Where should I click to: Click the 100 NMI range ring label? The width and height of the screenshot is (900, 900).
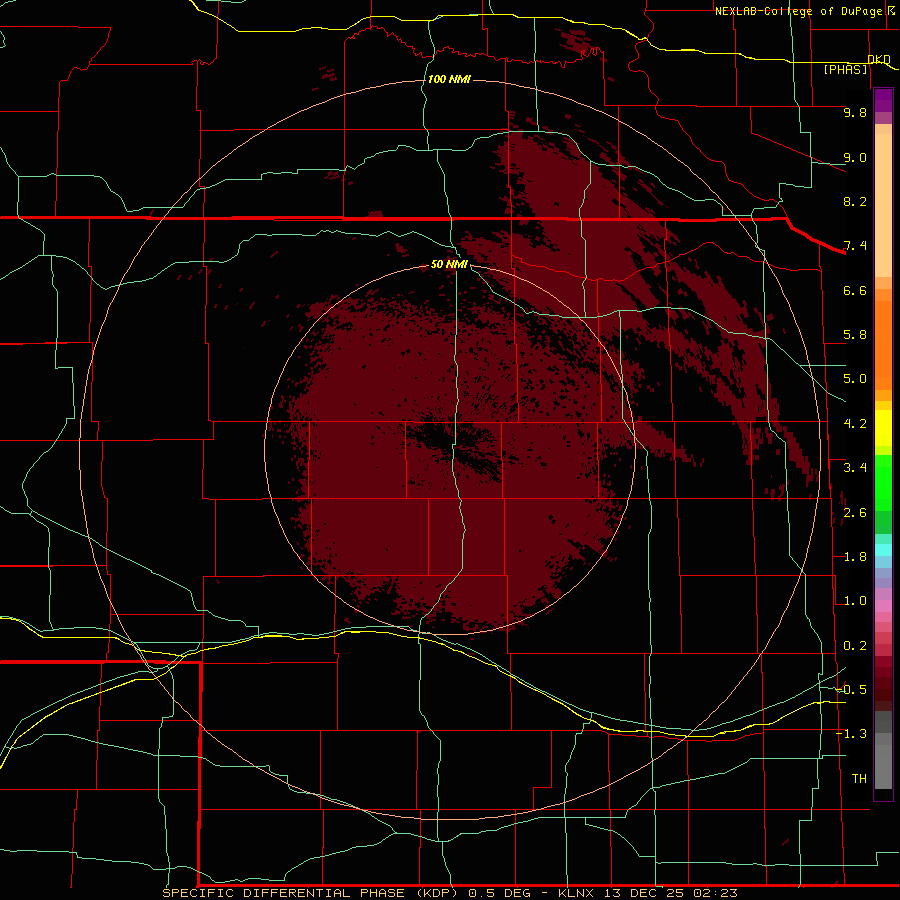click(449, 79)
